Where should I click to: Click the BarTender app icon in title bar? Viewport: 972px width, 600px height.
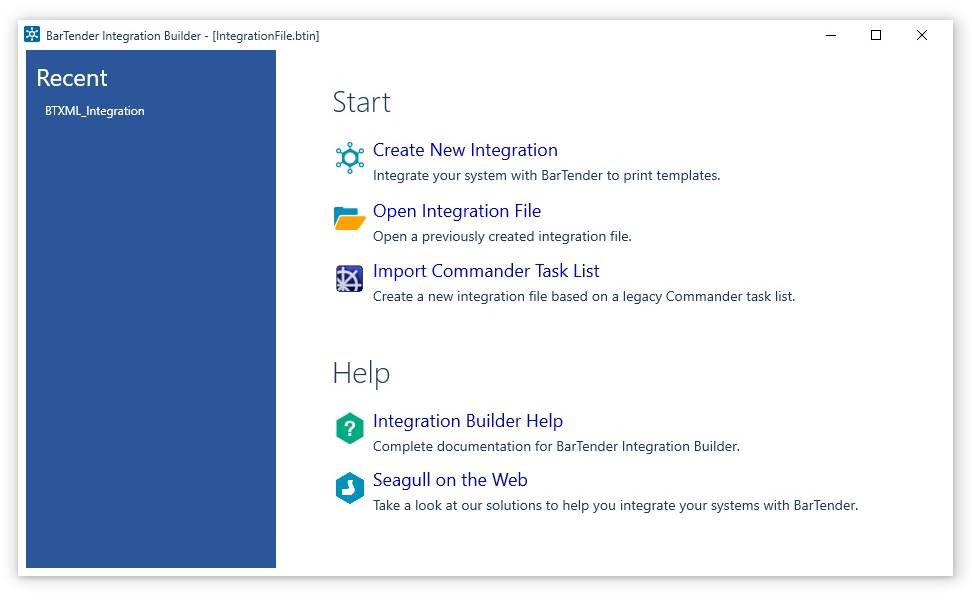pyautogui.click(x=32, y=34)
